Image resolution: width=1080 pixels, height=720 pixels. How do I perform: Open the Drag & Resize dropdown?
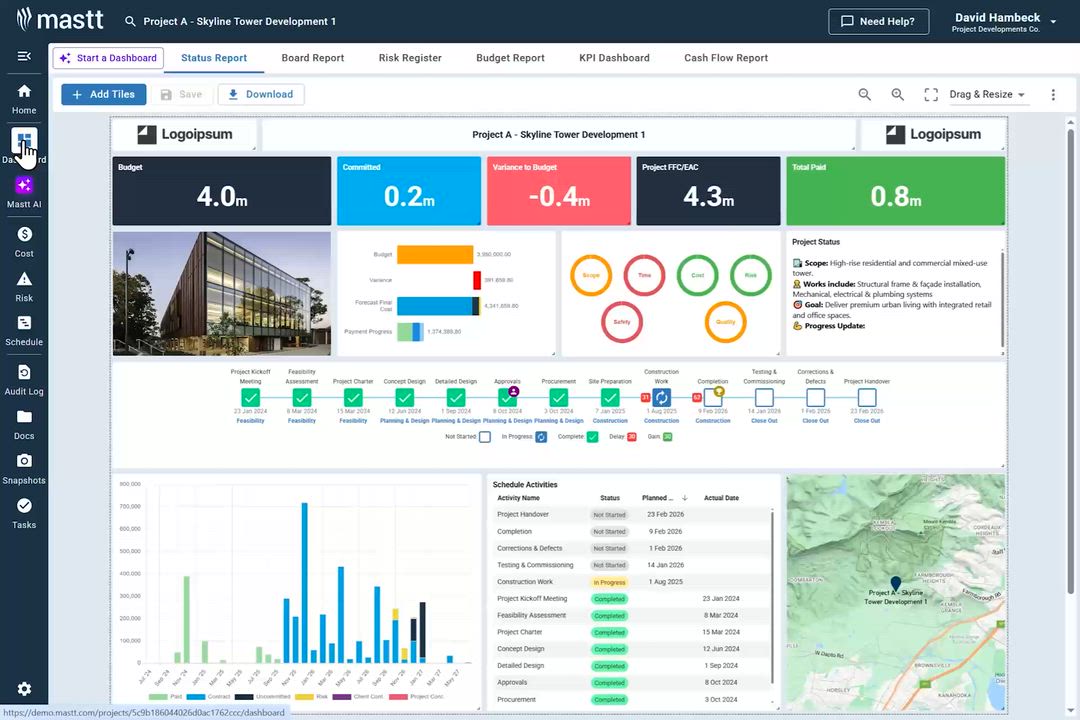[x=986, y=94]
